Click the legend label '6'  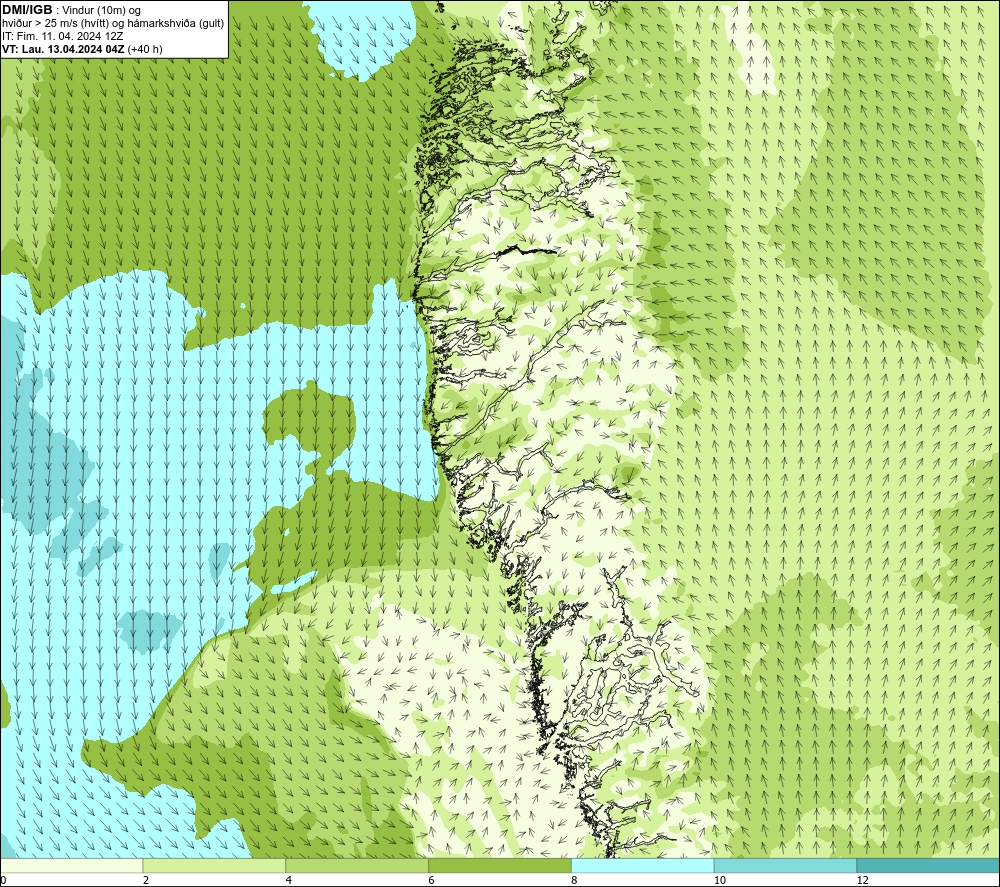432,880
